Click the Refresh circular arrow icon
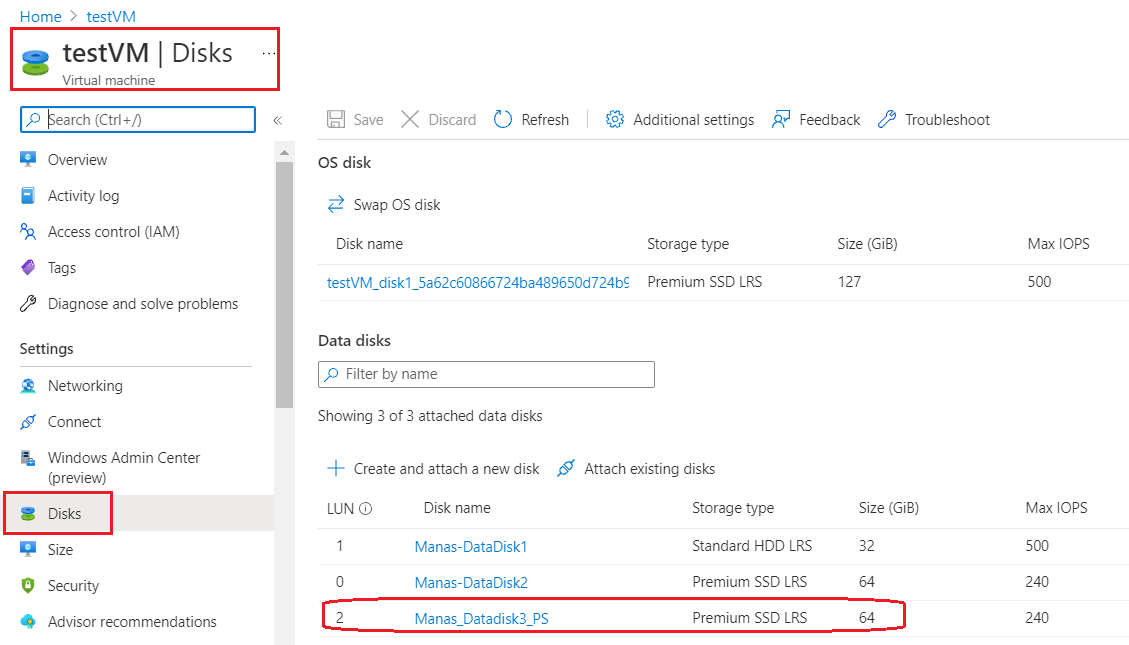Viewport: 1129px width, 645px height. [x=503, y=119]
